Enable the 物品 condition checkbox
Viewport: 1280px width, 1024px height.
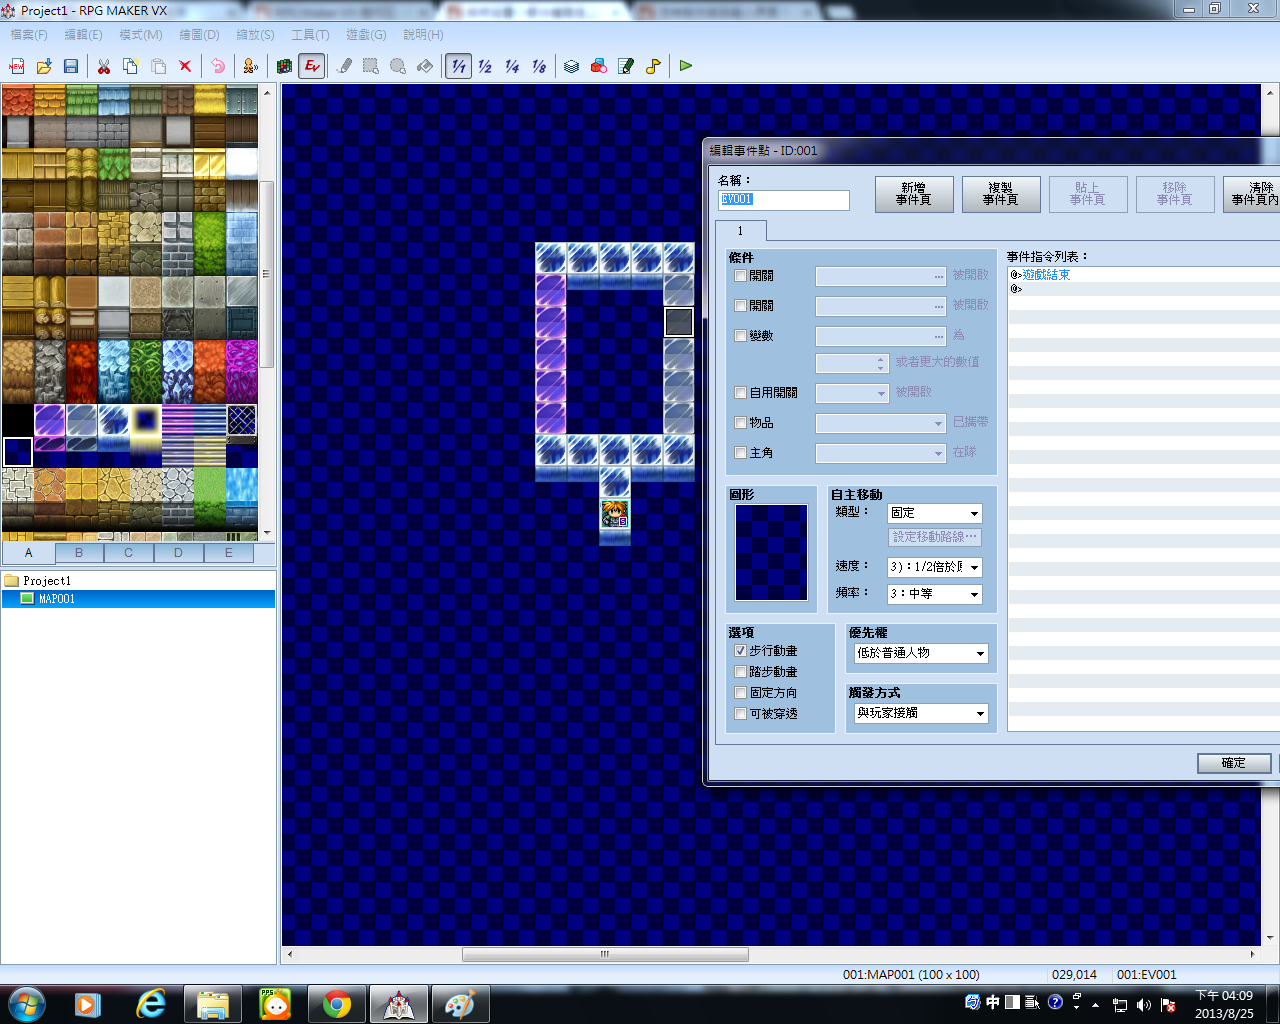coord(741,423)
